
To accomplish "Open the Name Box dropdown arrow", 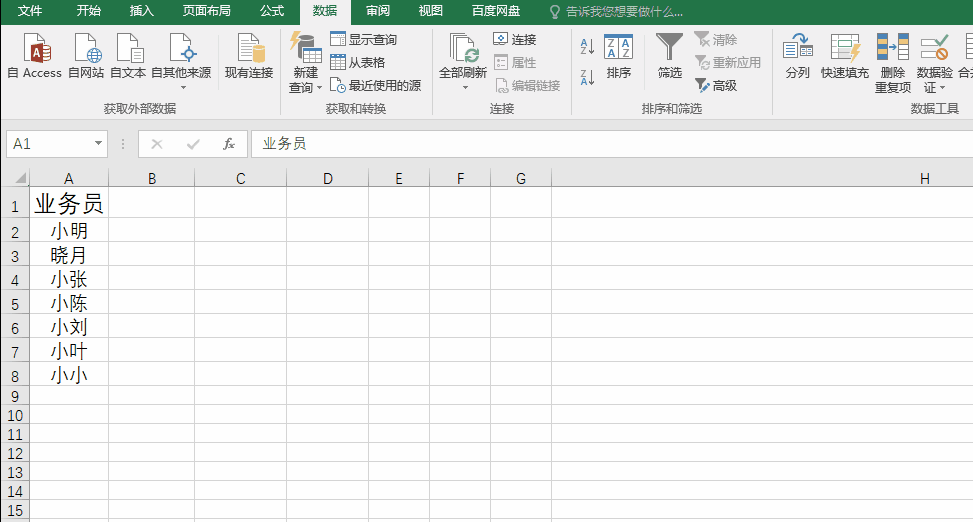I will [98, 143].
